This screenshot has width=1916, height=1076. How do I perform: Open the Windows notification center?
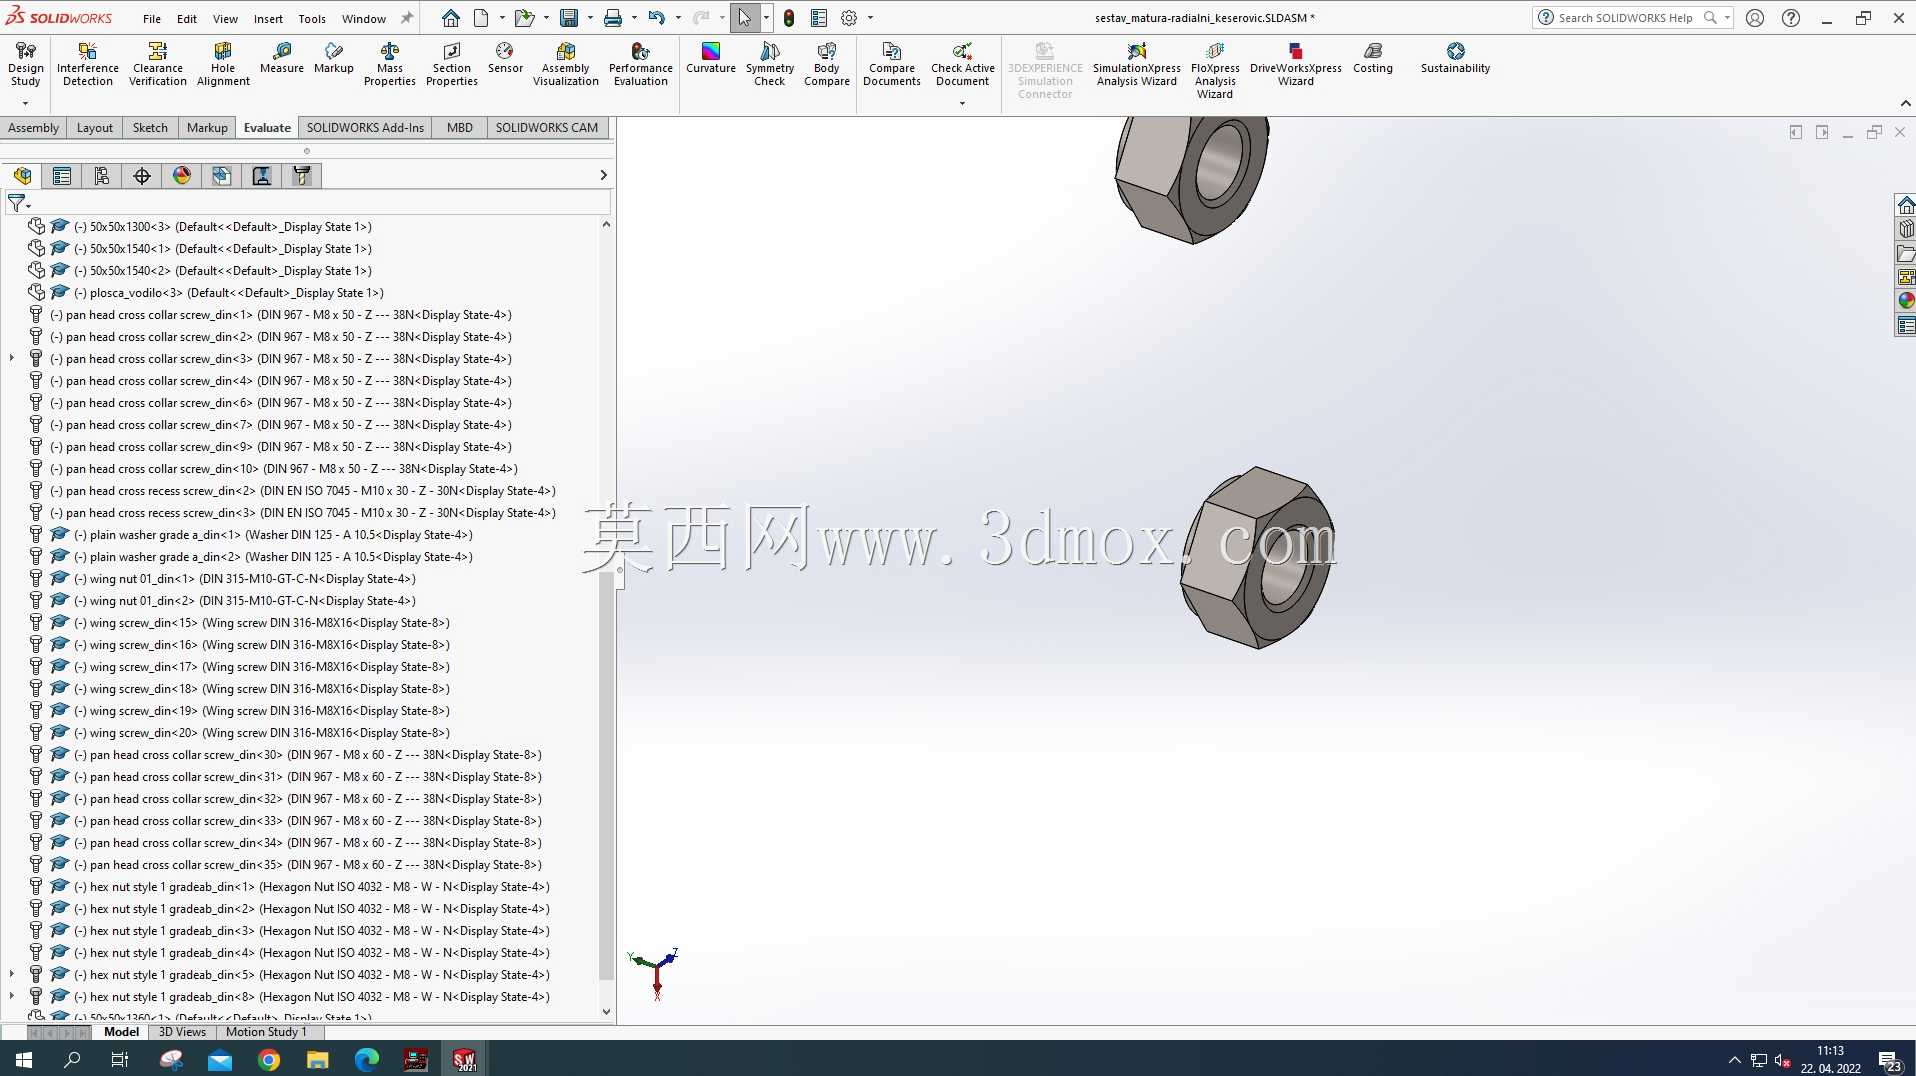point(1890,1060)
